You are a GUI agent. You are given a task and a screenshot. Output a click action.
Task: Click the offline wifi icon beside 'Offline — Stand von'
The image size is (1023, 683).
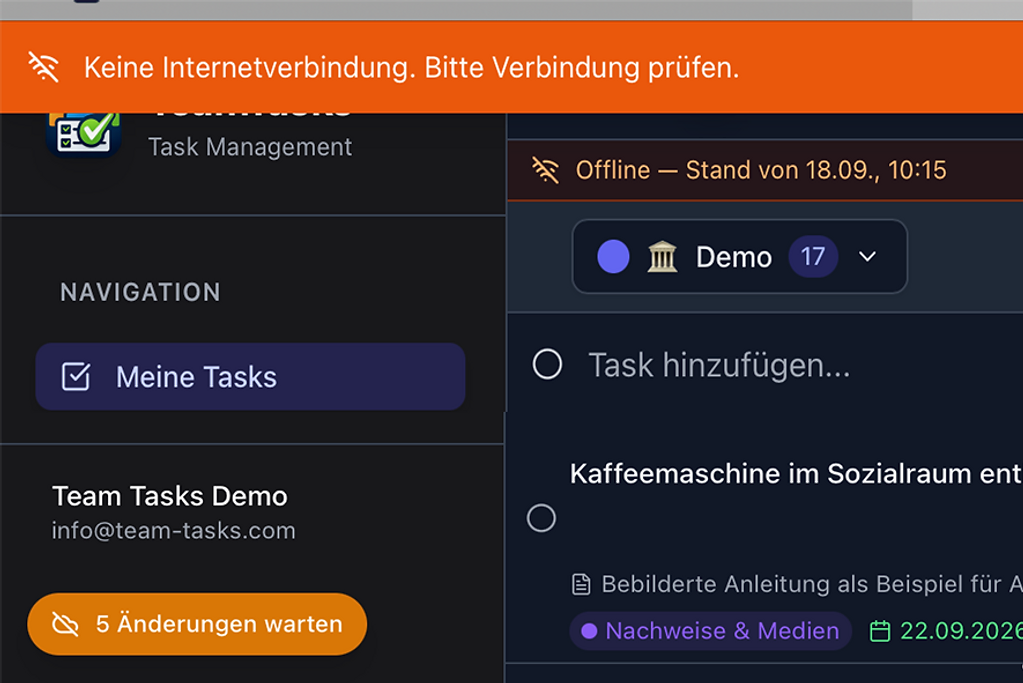[x=545, y=170]
